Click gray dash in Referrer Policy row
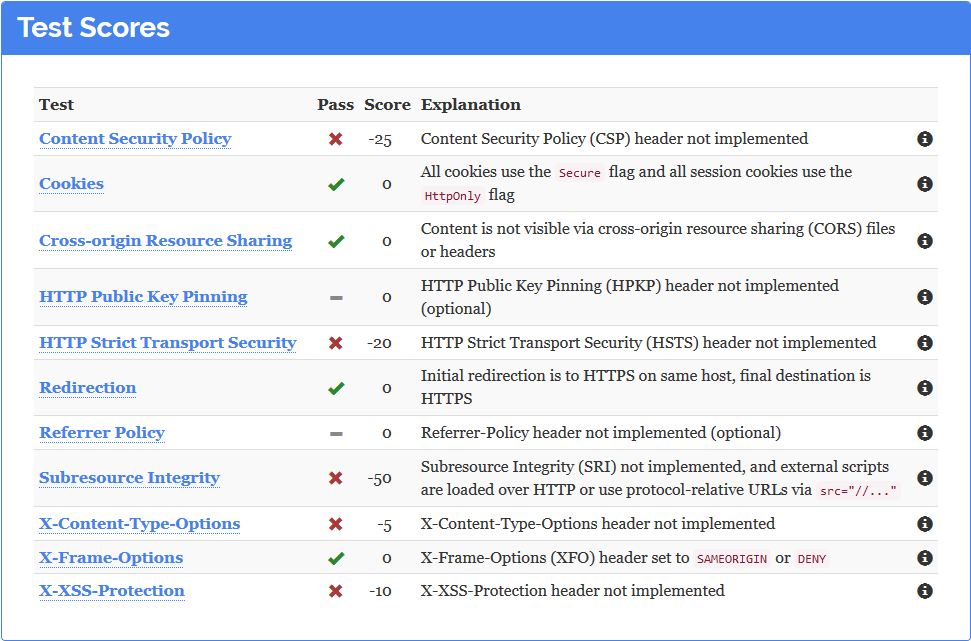This screenshot has height=641, width=971. coord(336,434)
